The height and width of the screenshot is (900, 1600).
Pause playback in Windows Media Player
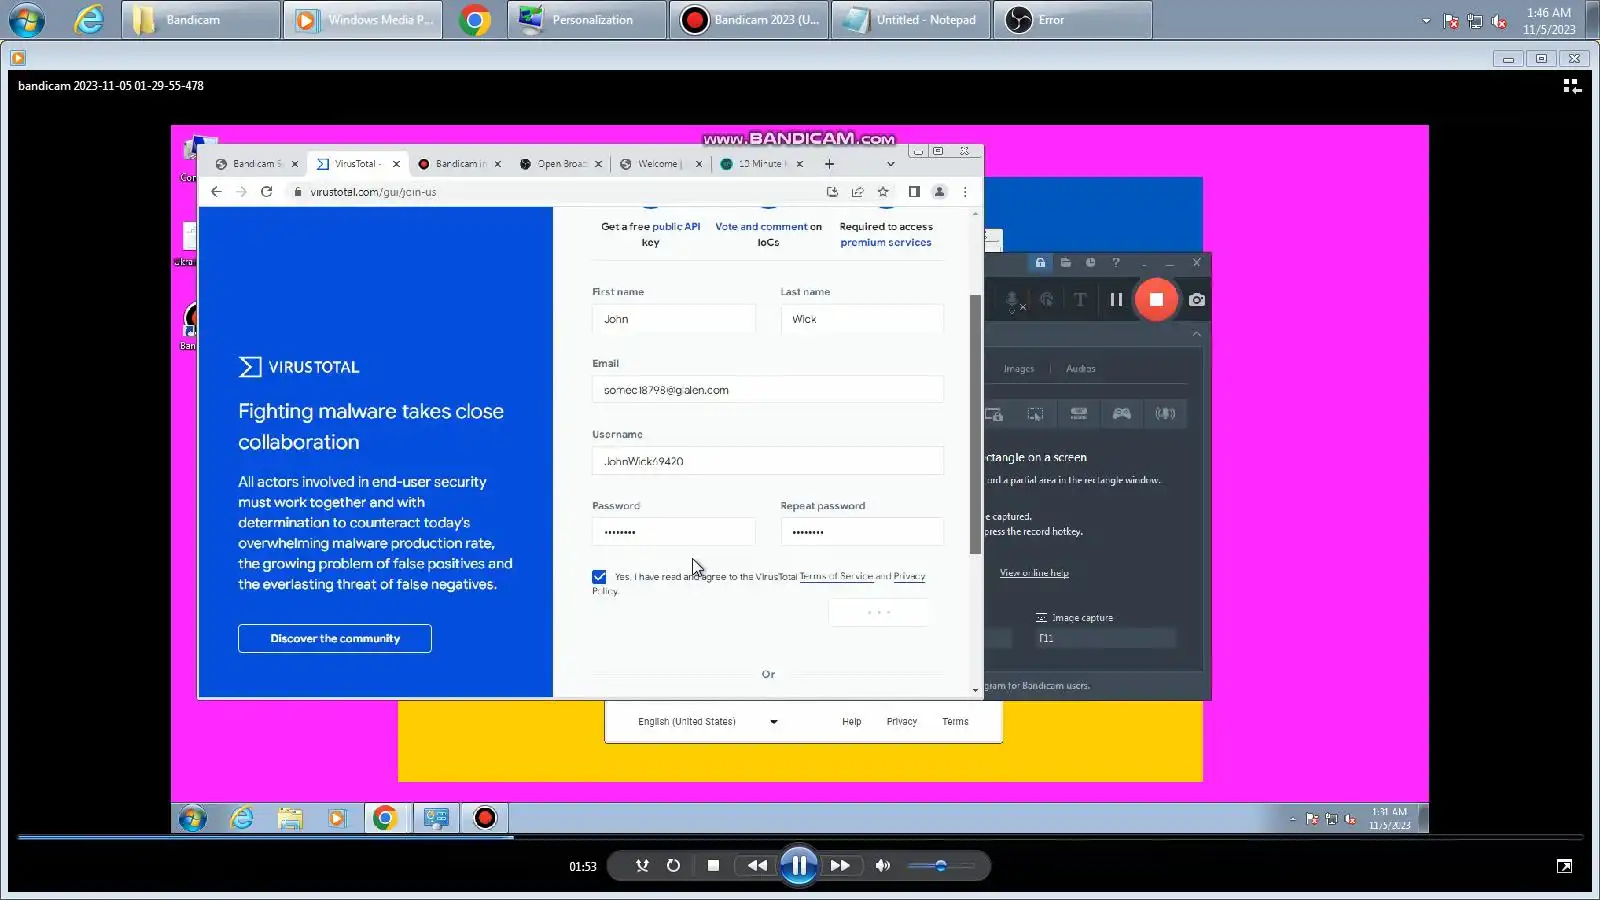click(799, 866)
